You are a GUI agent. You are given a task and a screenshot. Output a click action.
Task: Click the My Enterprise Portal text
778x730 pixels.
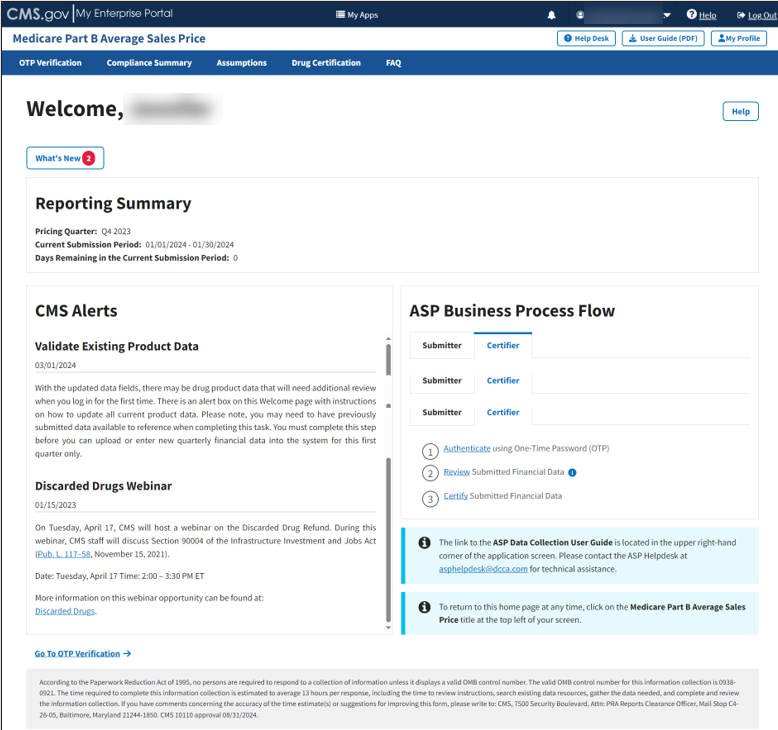[x=125, y=13]
